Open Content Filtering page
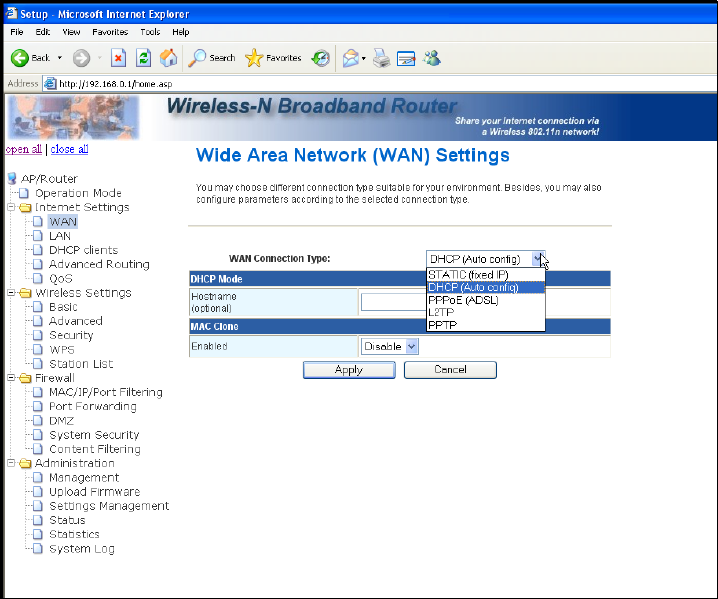This screenshot has width=718, height=599. (x=95, y=449)
